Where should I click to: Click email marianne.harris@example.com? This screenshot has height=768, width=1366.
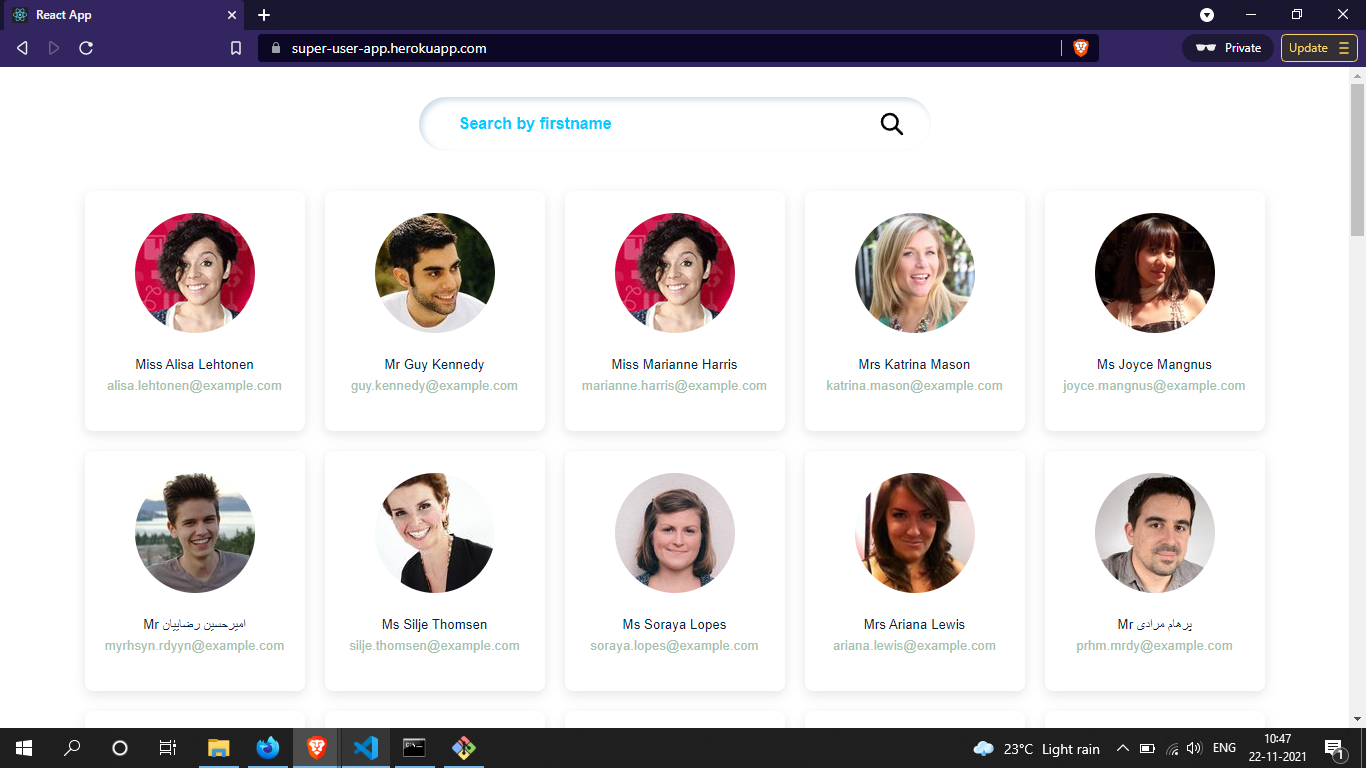(675, 386)
